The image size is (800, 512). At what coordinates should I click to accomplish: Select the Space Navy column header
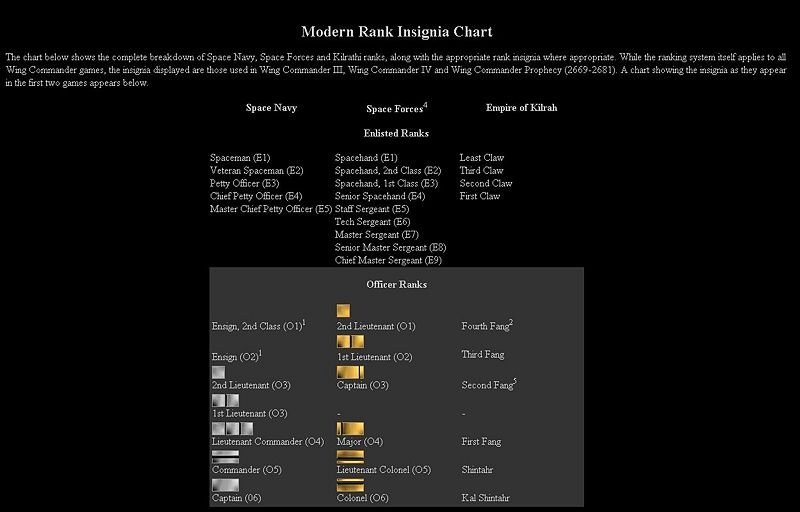click(x=271, y=107)
